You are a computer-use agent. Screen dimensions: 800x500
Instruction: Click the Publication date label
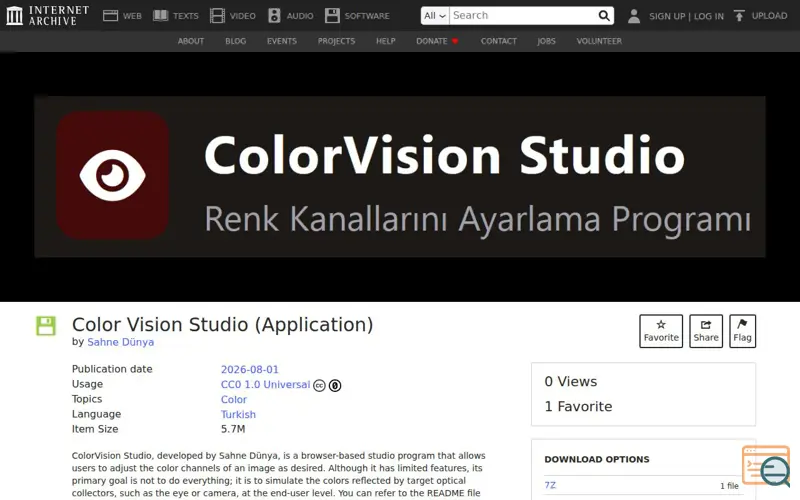tap(112, 369)
